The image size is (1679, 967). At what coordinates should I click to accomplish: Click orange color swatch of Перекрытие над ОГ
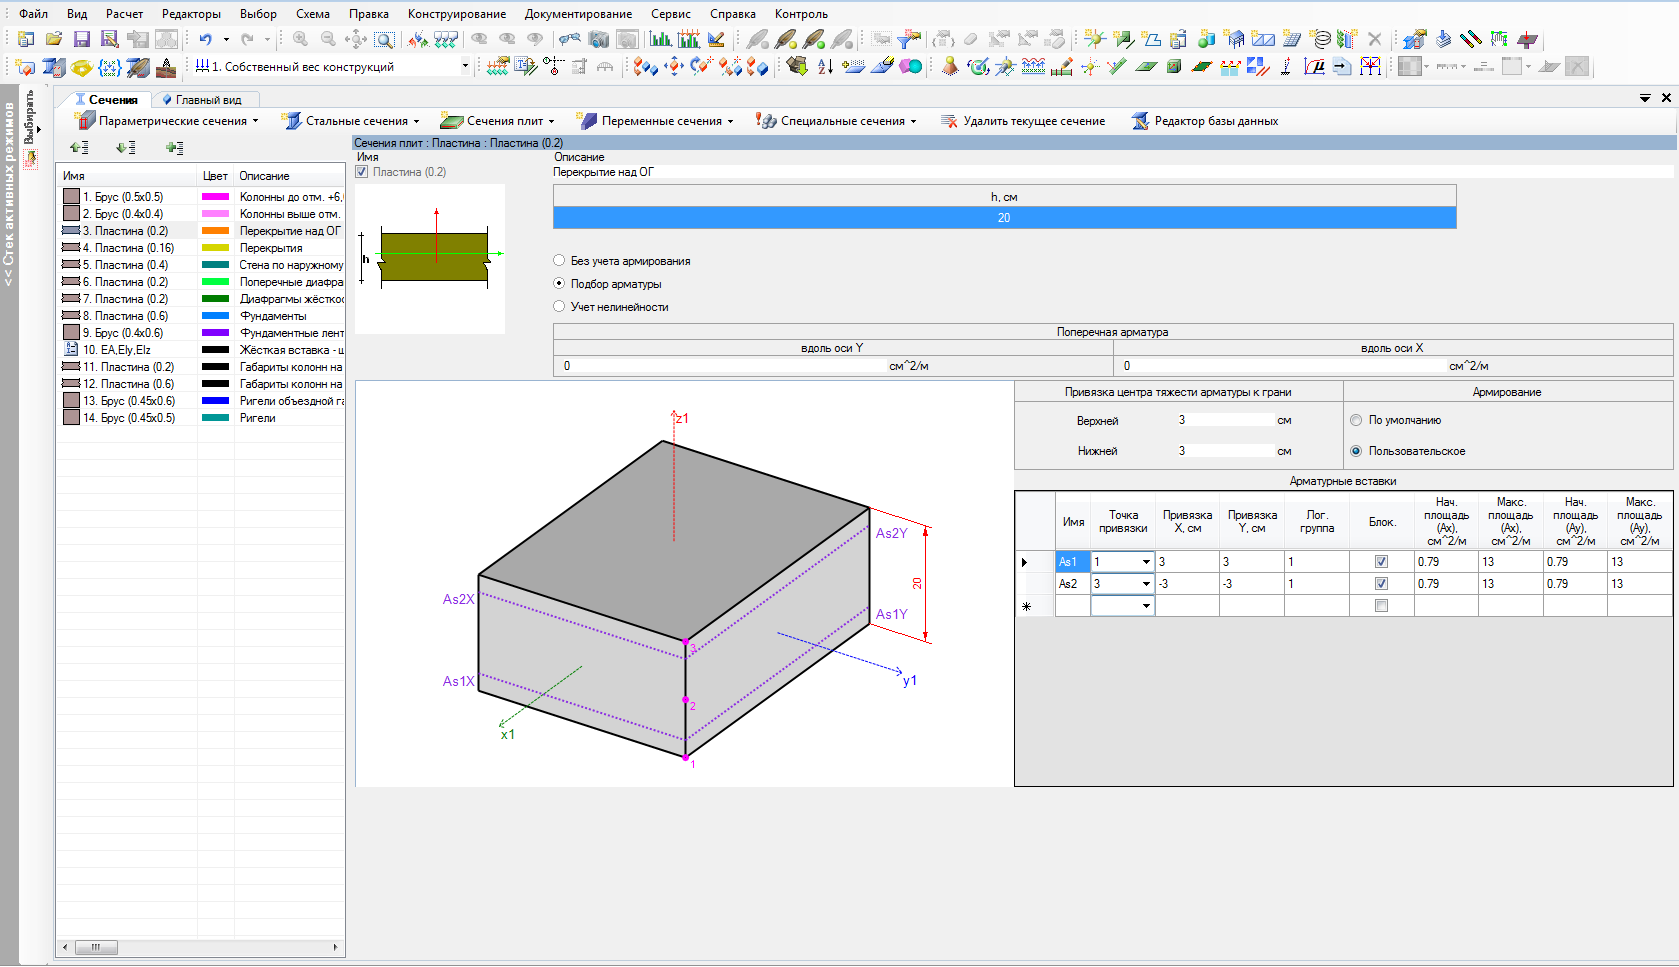[215, 231]
